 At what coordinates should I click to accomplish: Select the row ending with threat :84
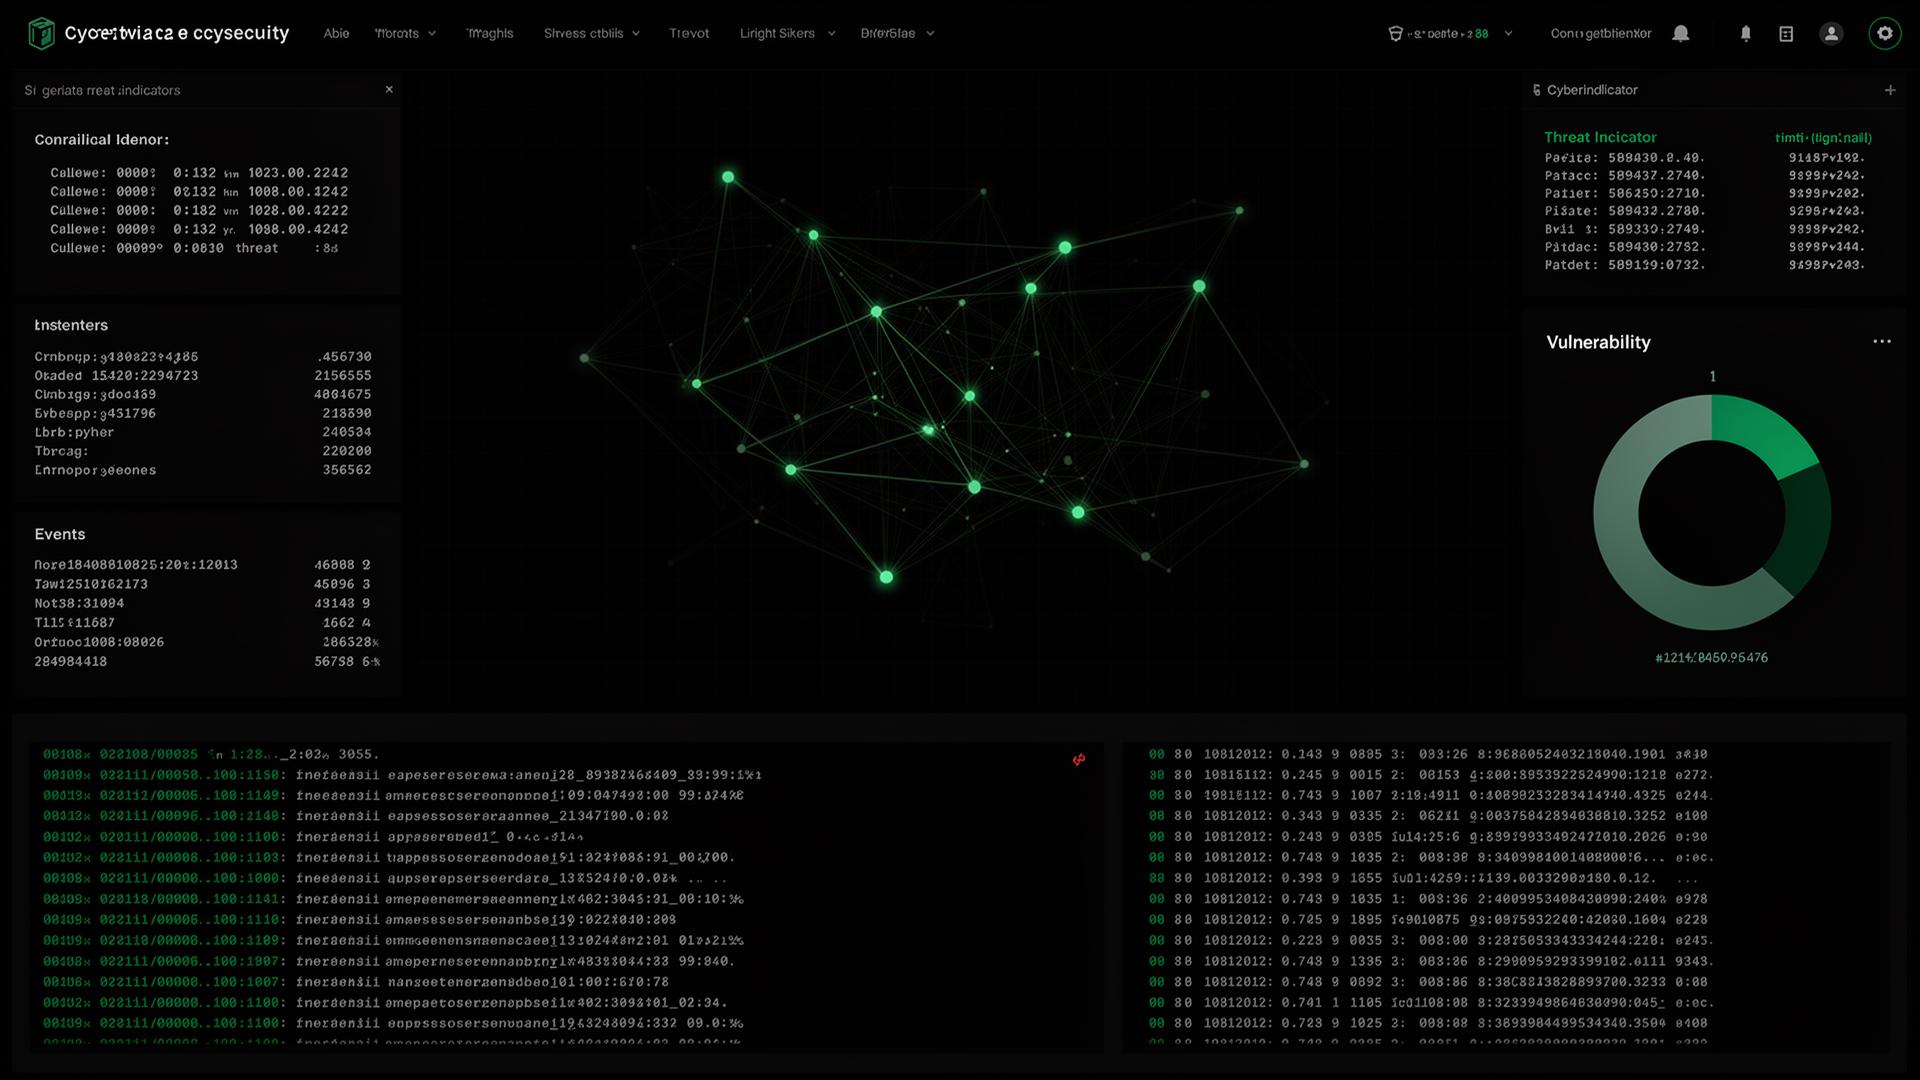[x=194, y=248]
